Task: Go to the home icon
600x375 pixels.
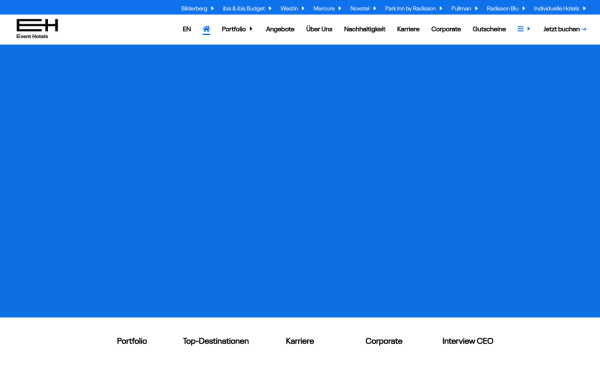Action: (206, 29)
